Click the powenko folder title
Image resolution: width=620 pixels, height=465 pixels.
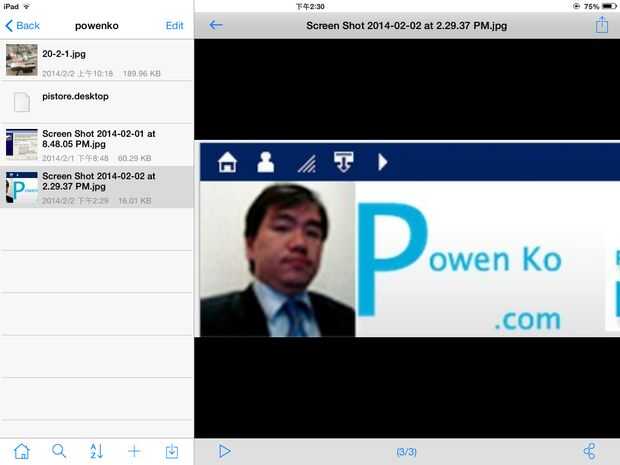point(97,26)
